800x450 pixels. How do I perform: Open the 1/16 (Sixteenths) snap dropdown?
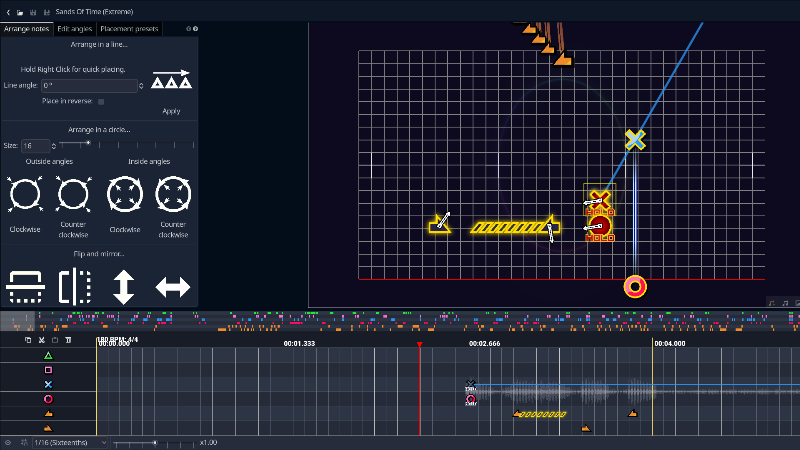[x=70, y=443]
